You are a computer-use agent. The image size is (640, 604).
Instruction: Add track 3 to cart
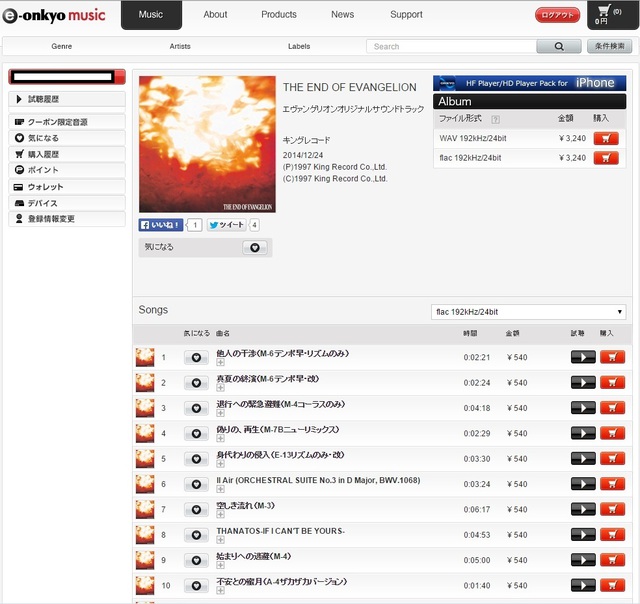(612, 408)
